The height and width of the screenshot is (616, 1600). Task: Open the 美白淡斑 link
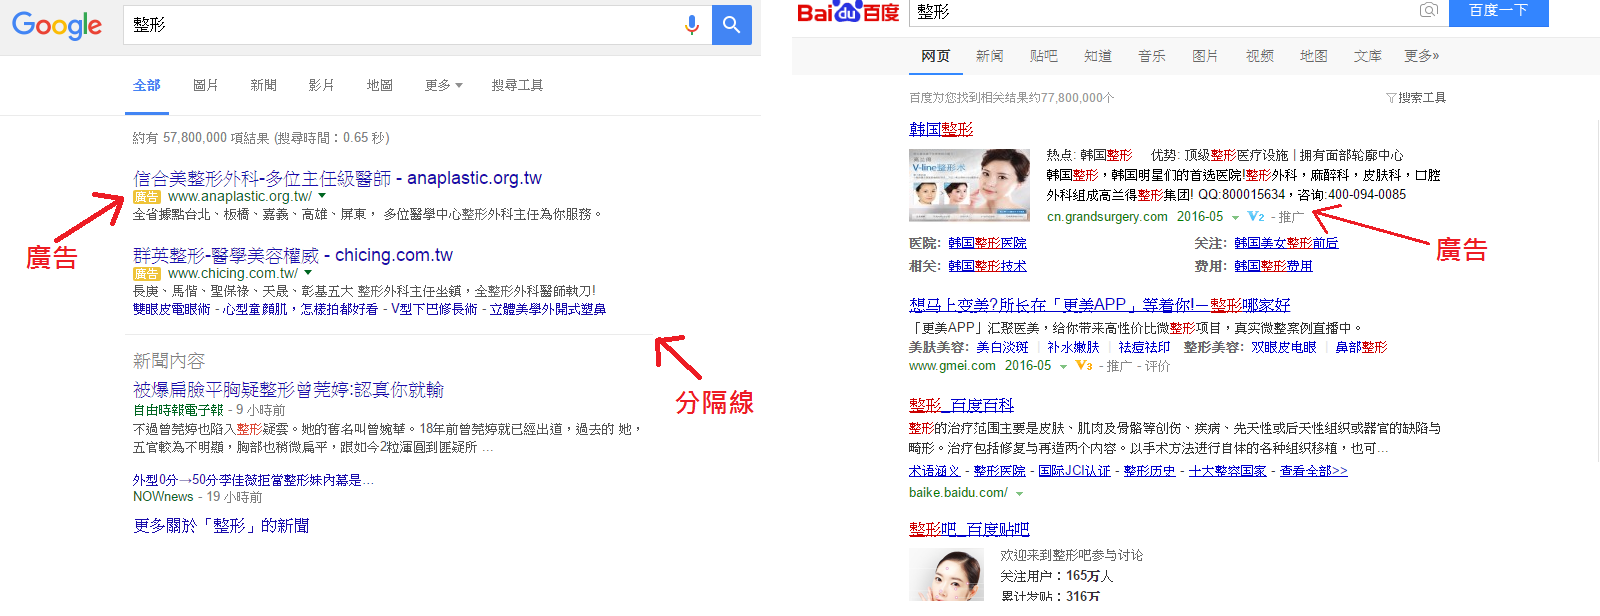click(x=1002, y=348)
